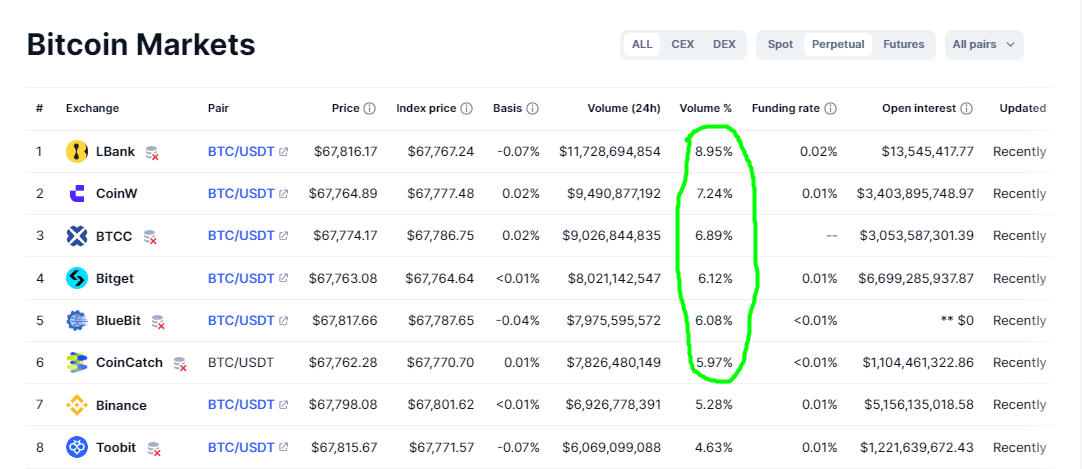Open the Binance exchange name link

point(121,406)
